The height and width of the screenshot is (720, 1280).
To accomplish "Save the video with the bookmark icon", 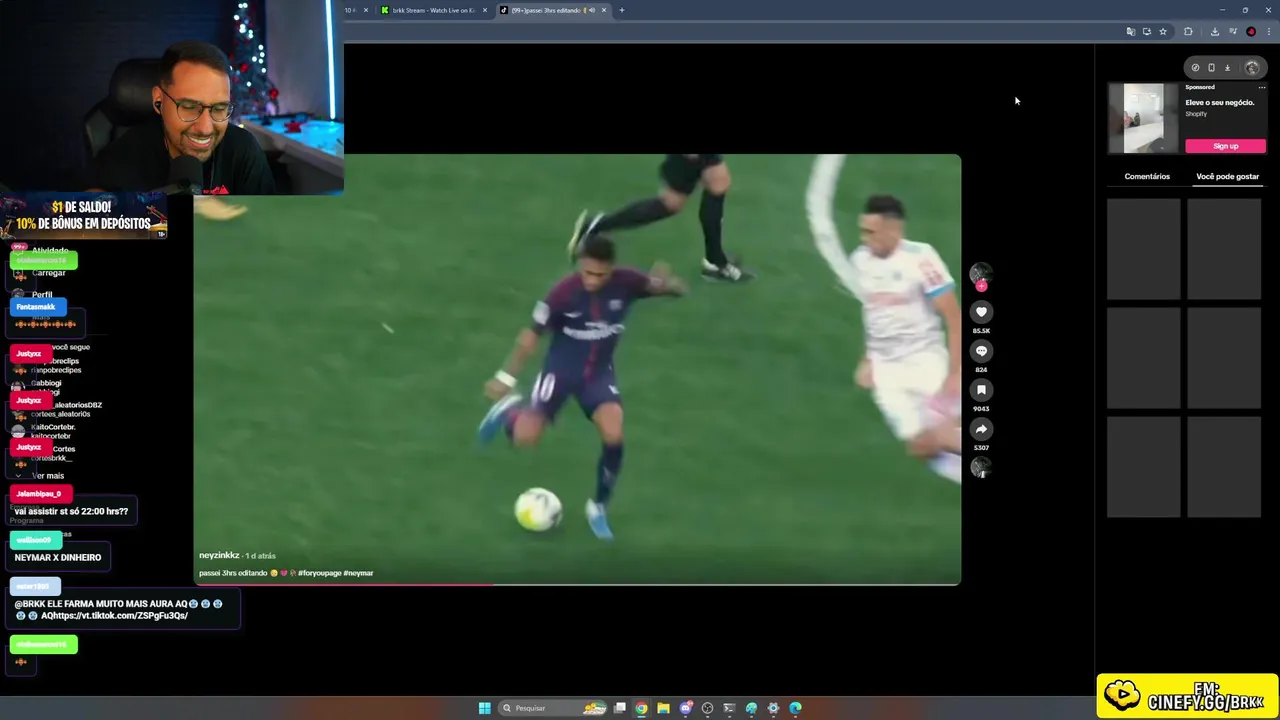I will click(981, 390).
